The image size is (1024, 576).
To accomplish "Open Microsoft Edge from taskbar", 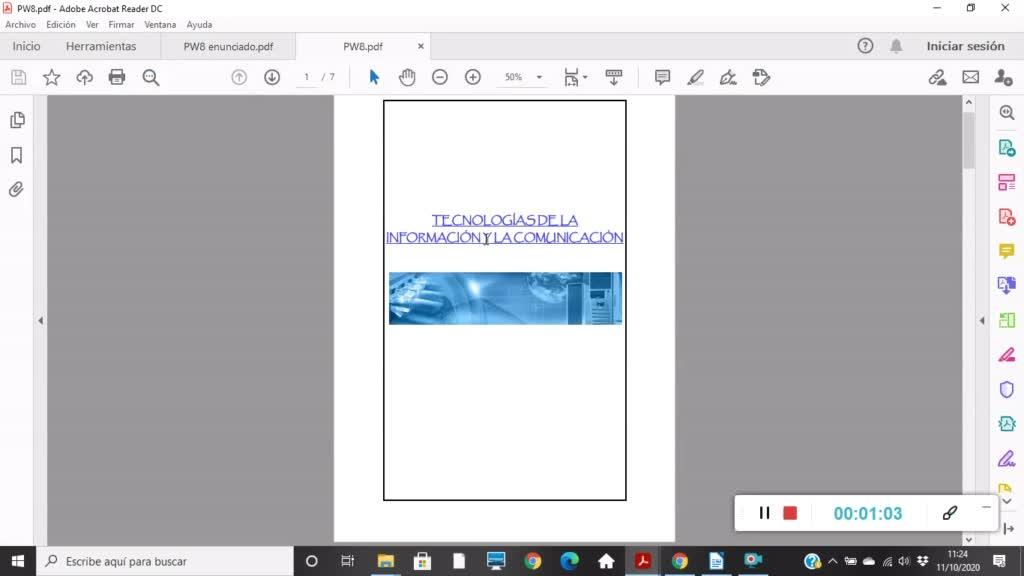I will (x=569, y=561).
